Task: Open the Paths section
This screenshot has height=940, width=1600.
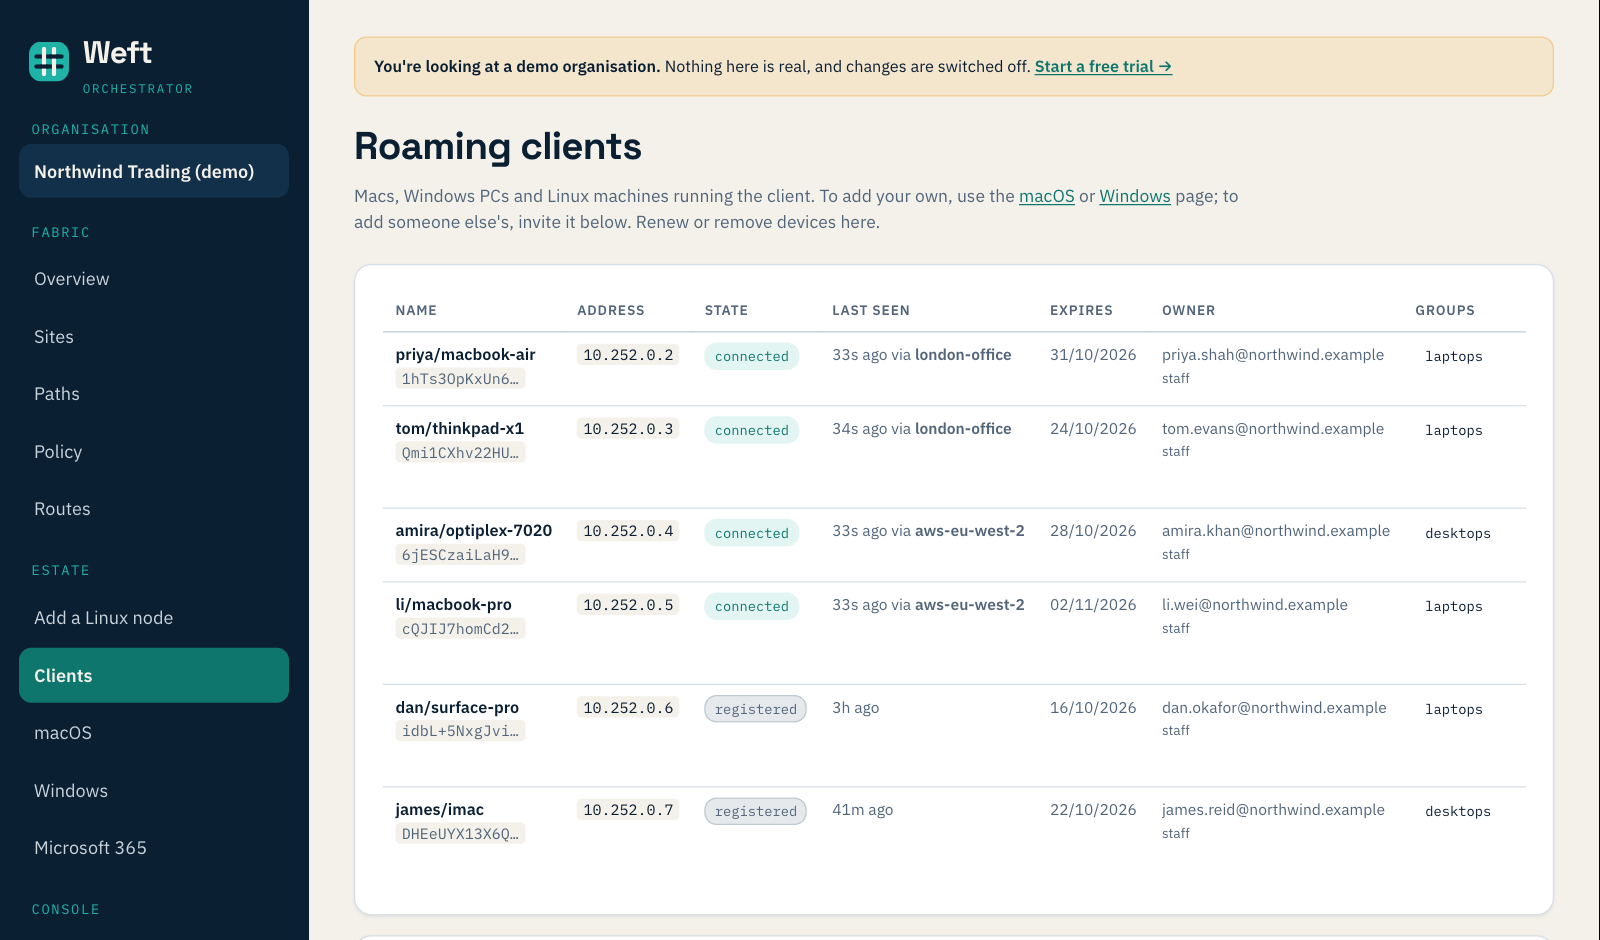Action: click(x=154, y=394)
